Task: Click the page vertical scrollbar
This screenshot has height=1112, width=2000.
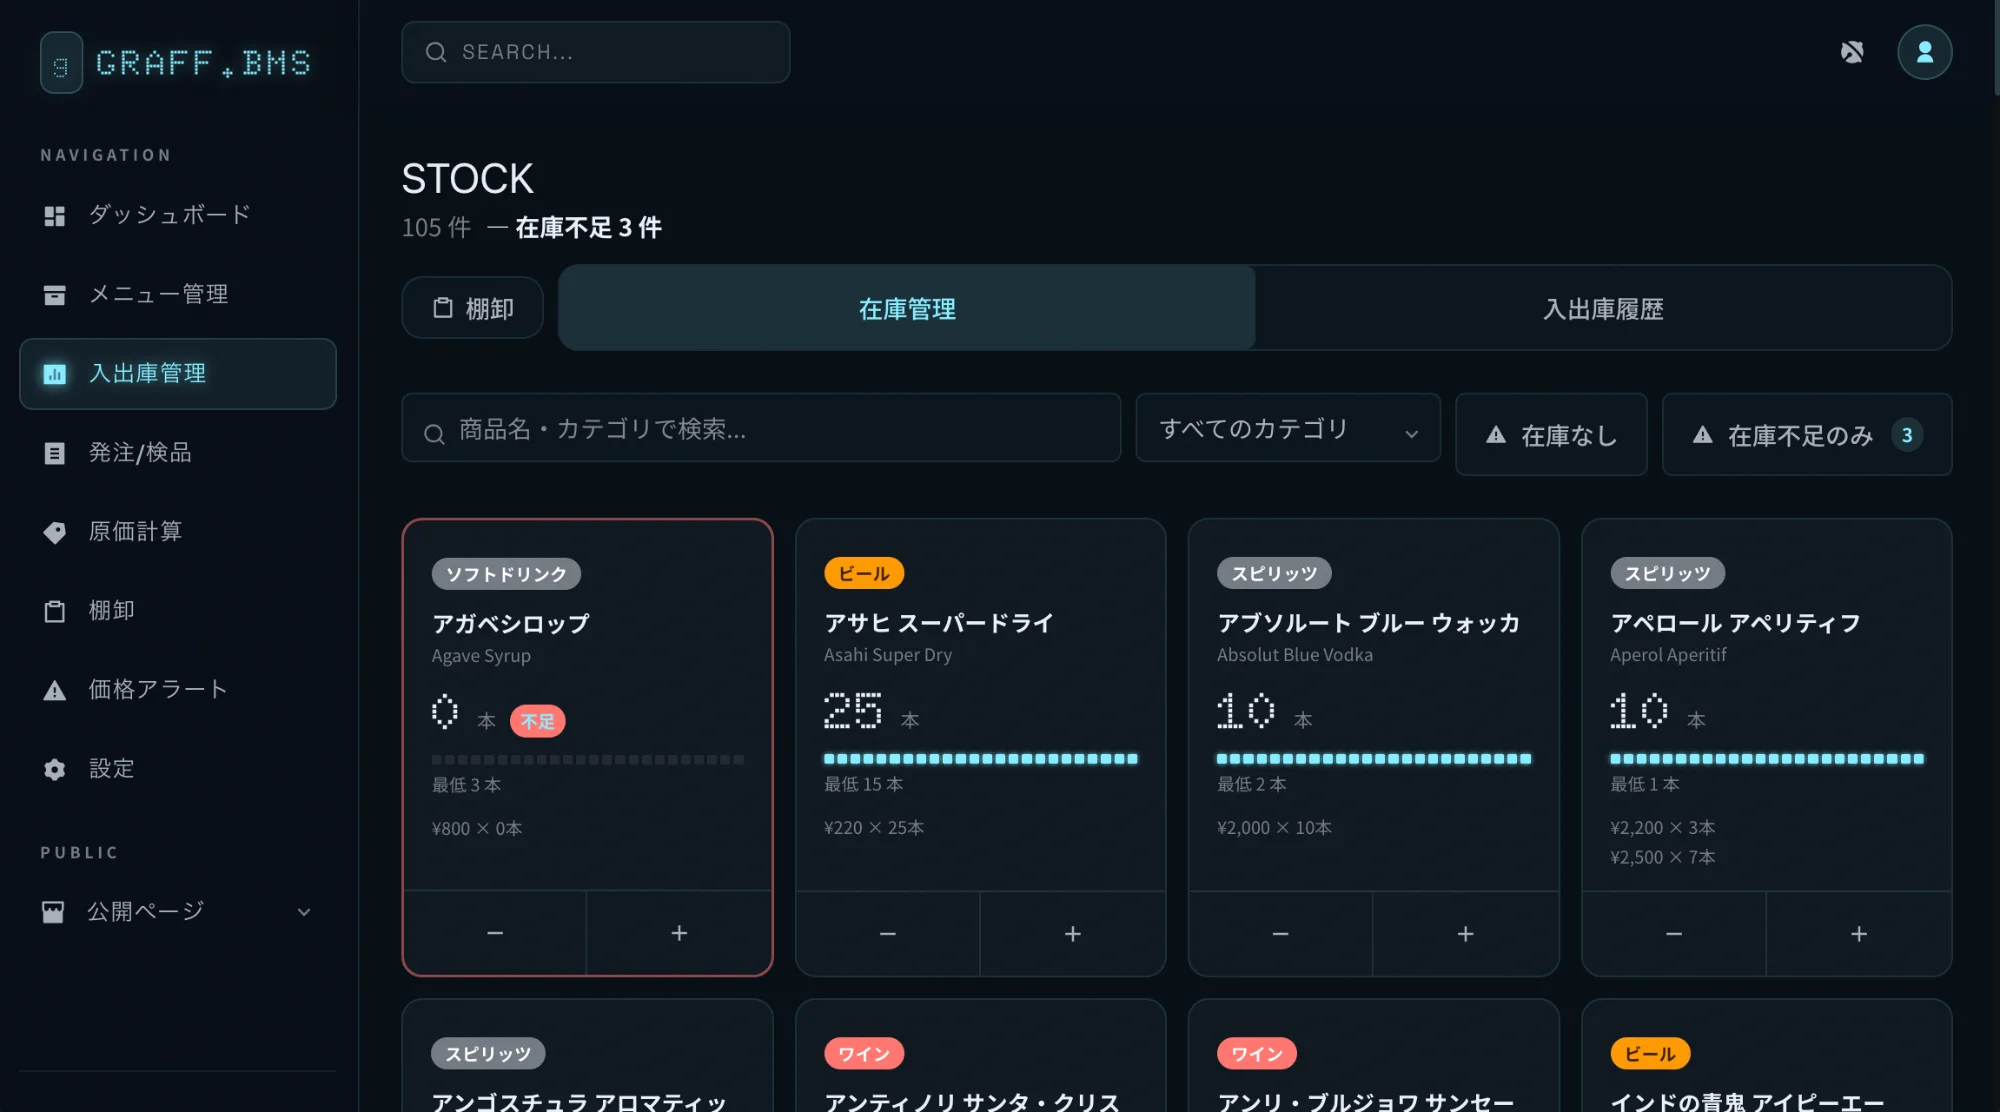Action: [1996, 48]
